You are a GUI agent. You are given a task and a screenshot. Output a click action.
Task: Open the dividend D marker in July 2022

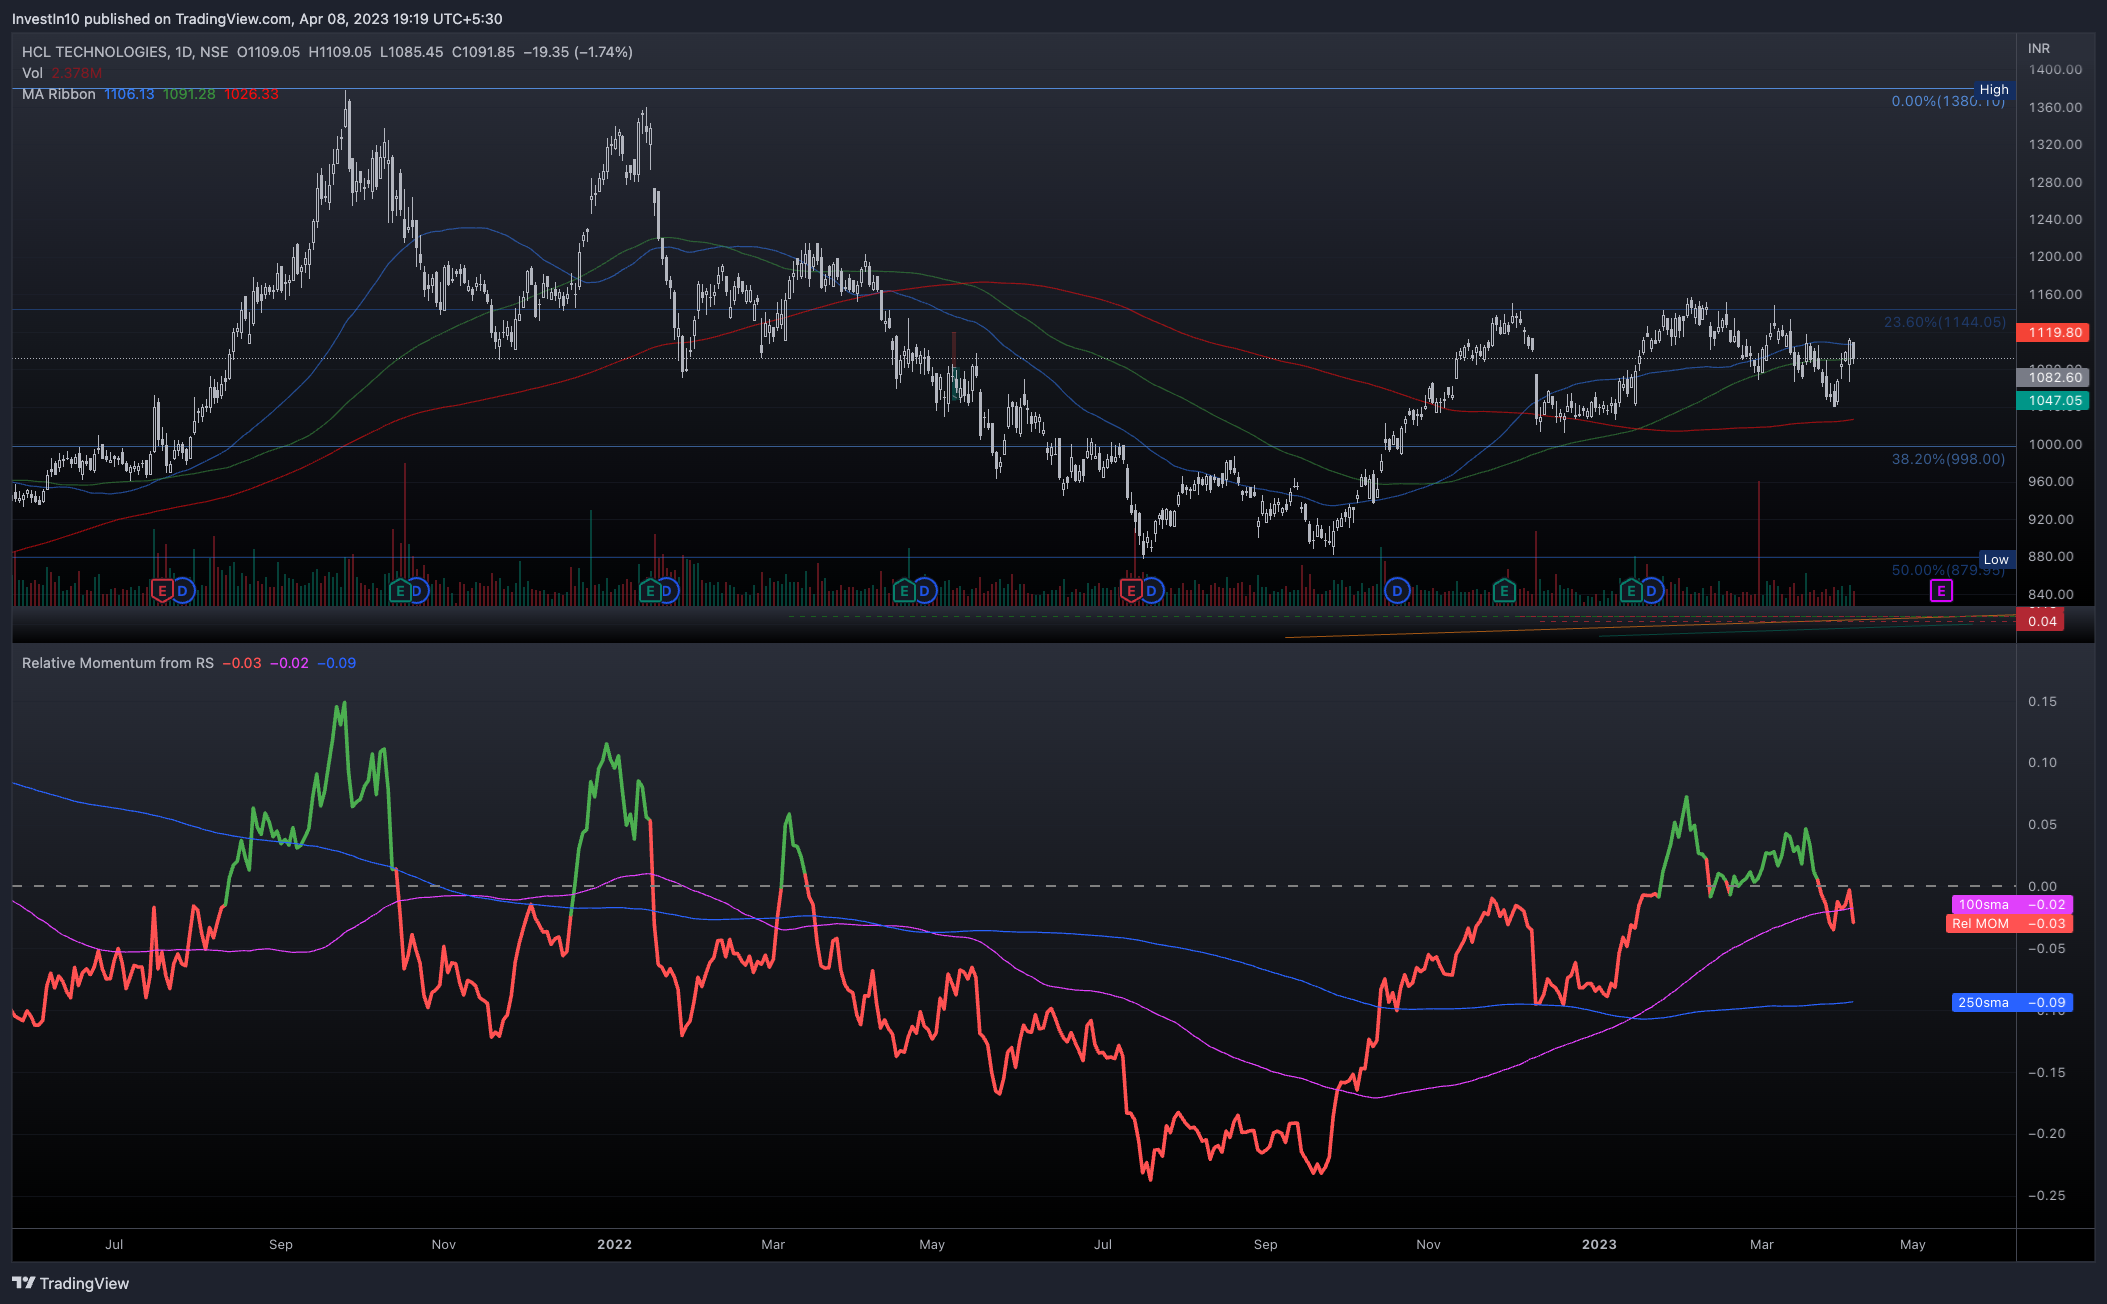pos(1152,591)
